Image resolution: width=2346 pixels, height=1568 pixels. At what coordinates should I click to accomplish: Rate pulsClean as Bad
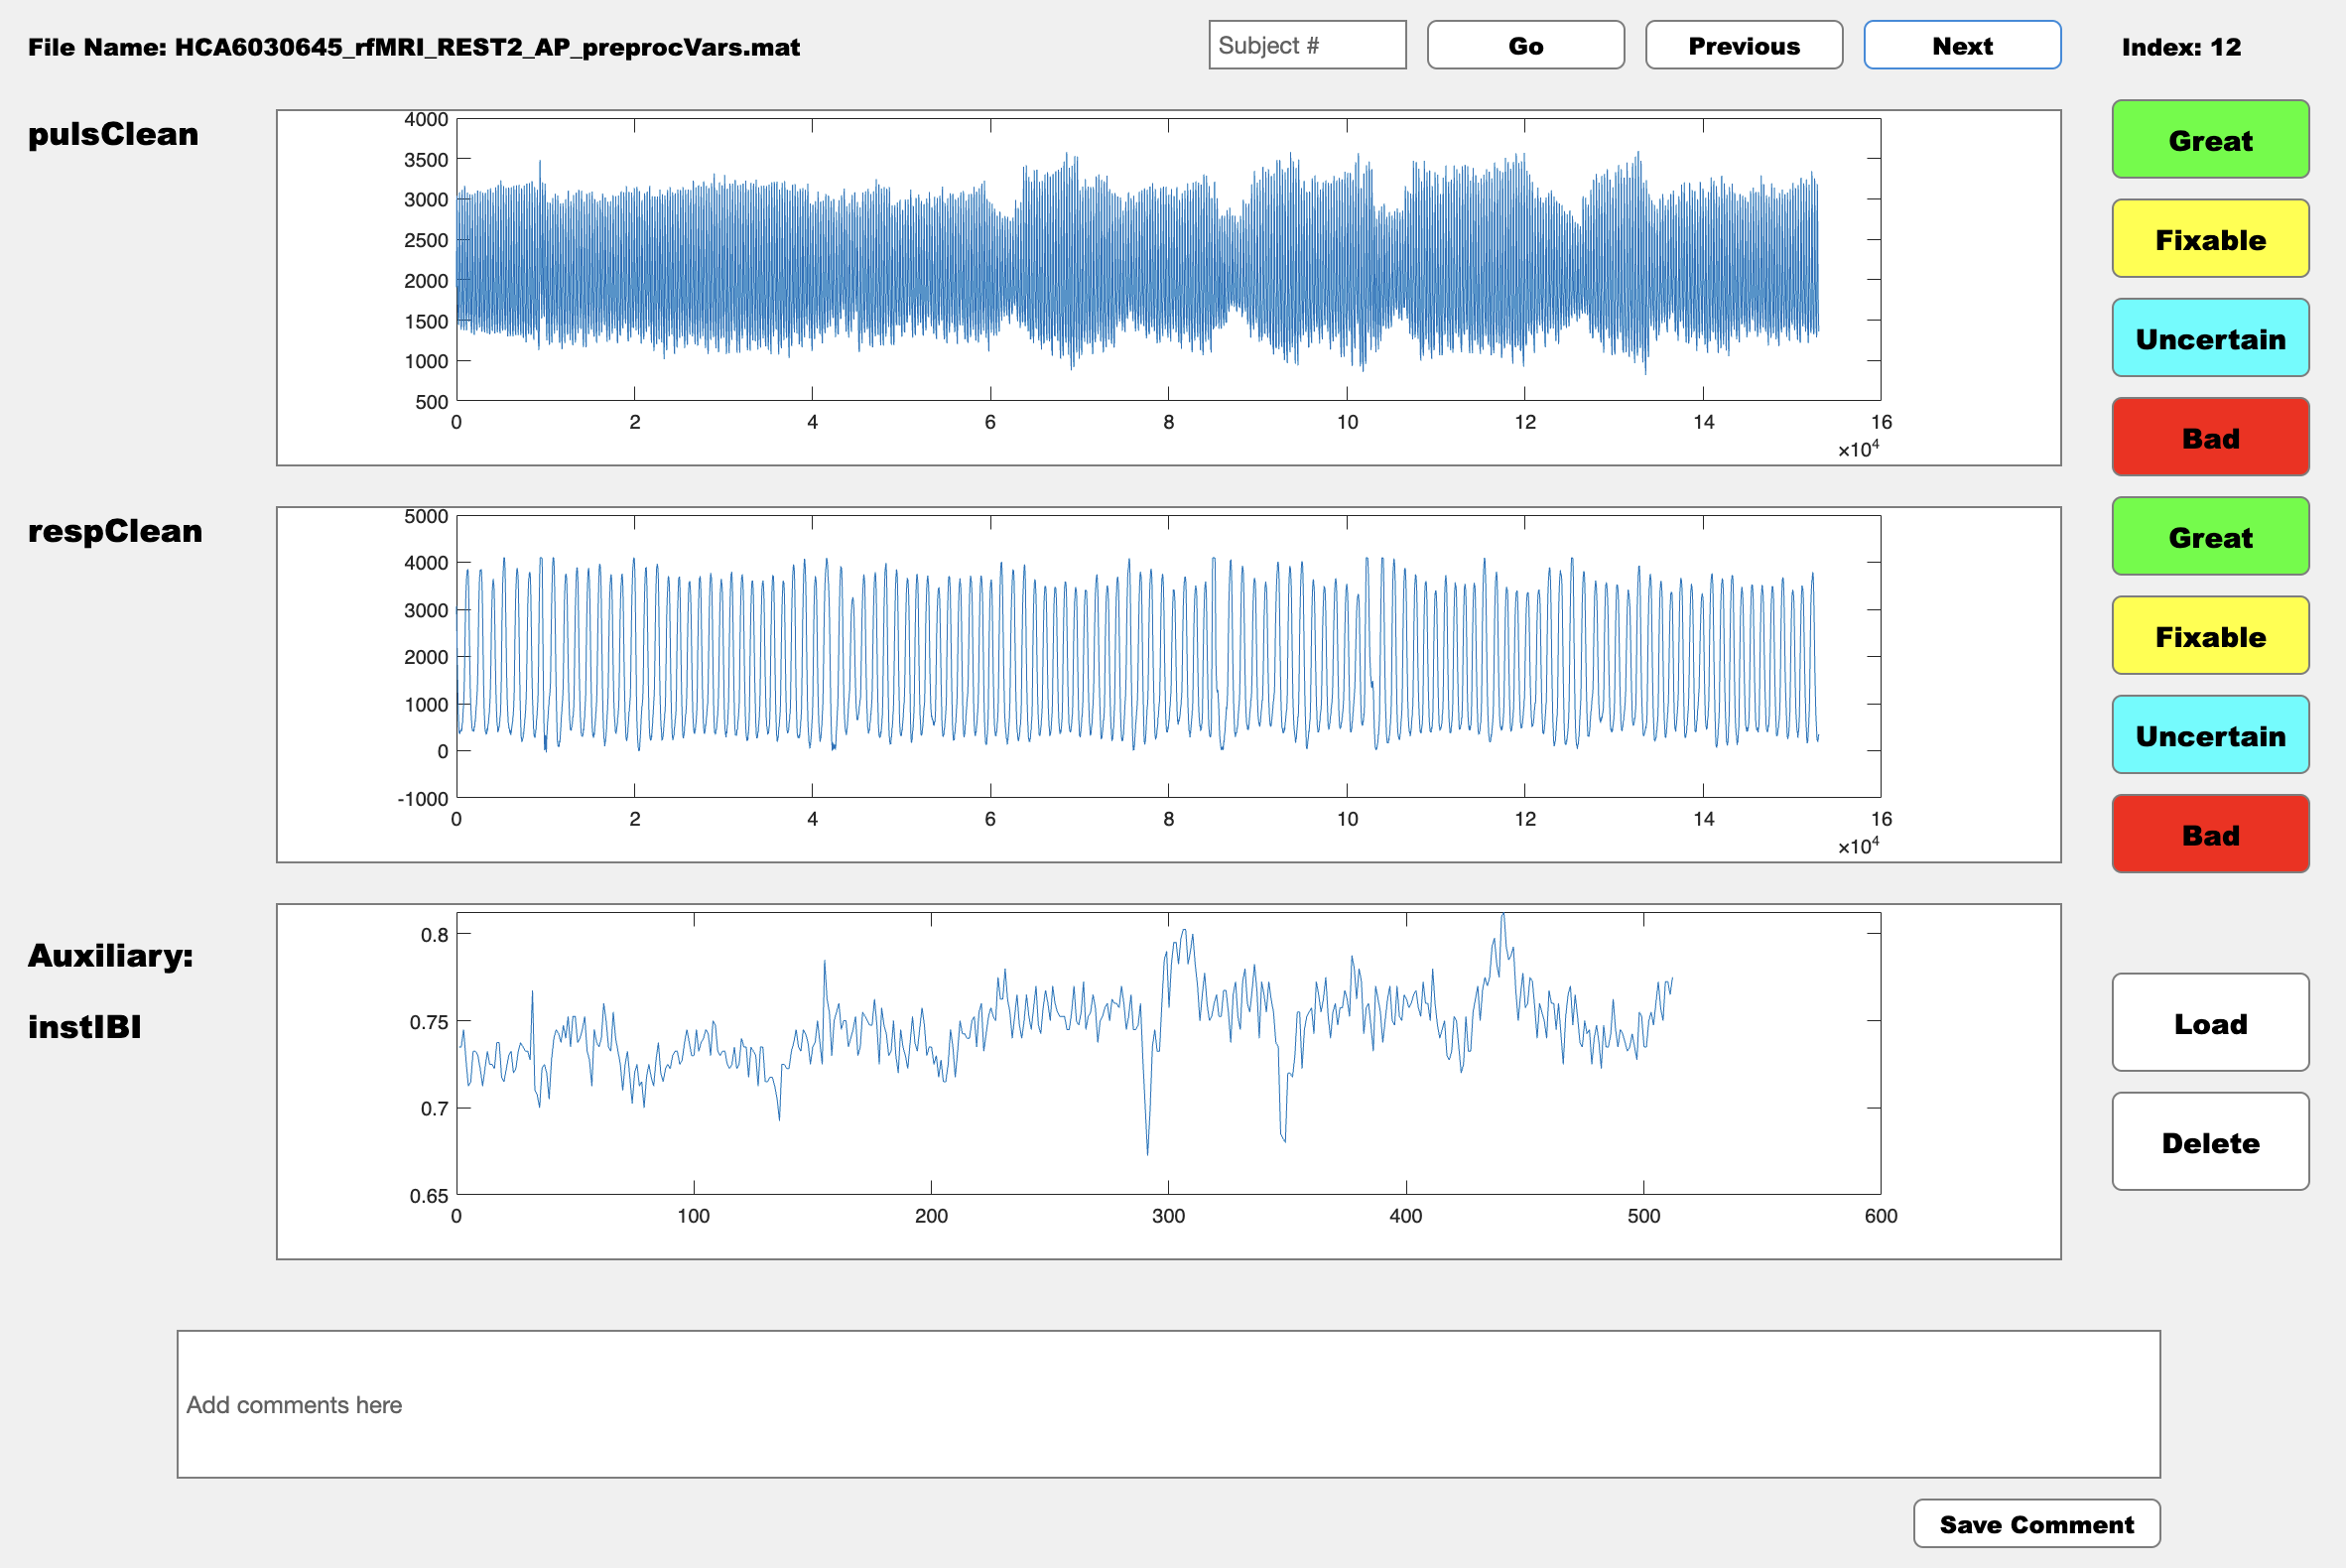pyautogui.click(x=2210, y=437)
